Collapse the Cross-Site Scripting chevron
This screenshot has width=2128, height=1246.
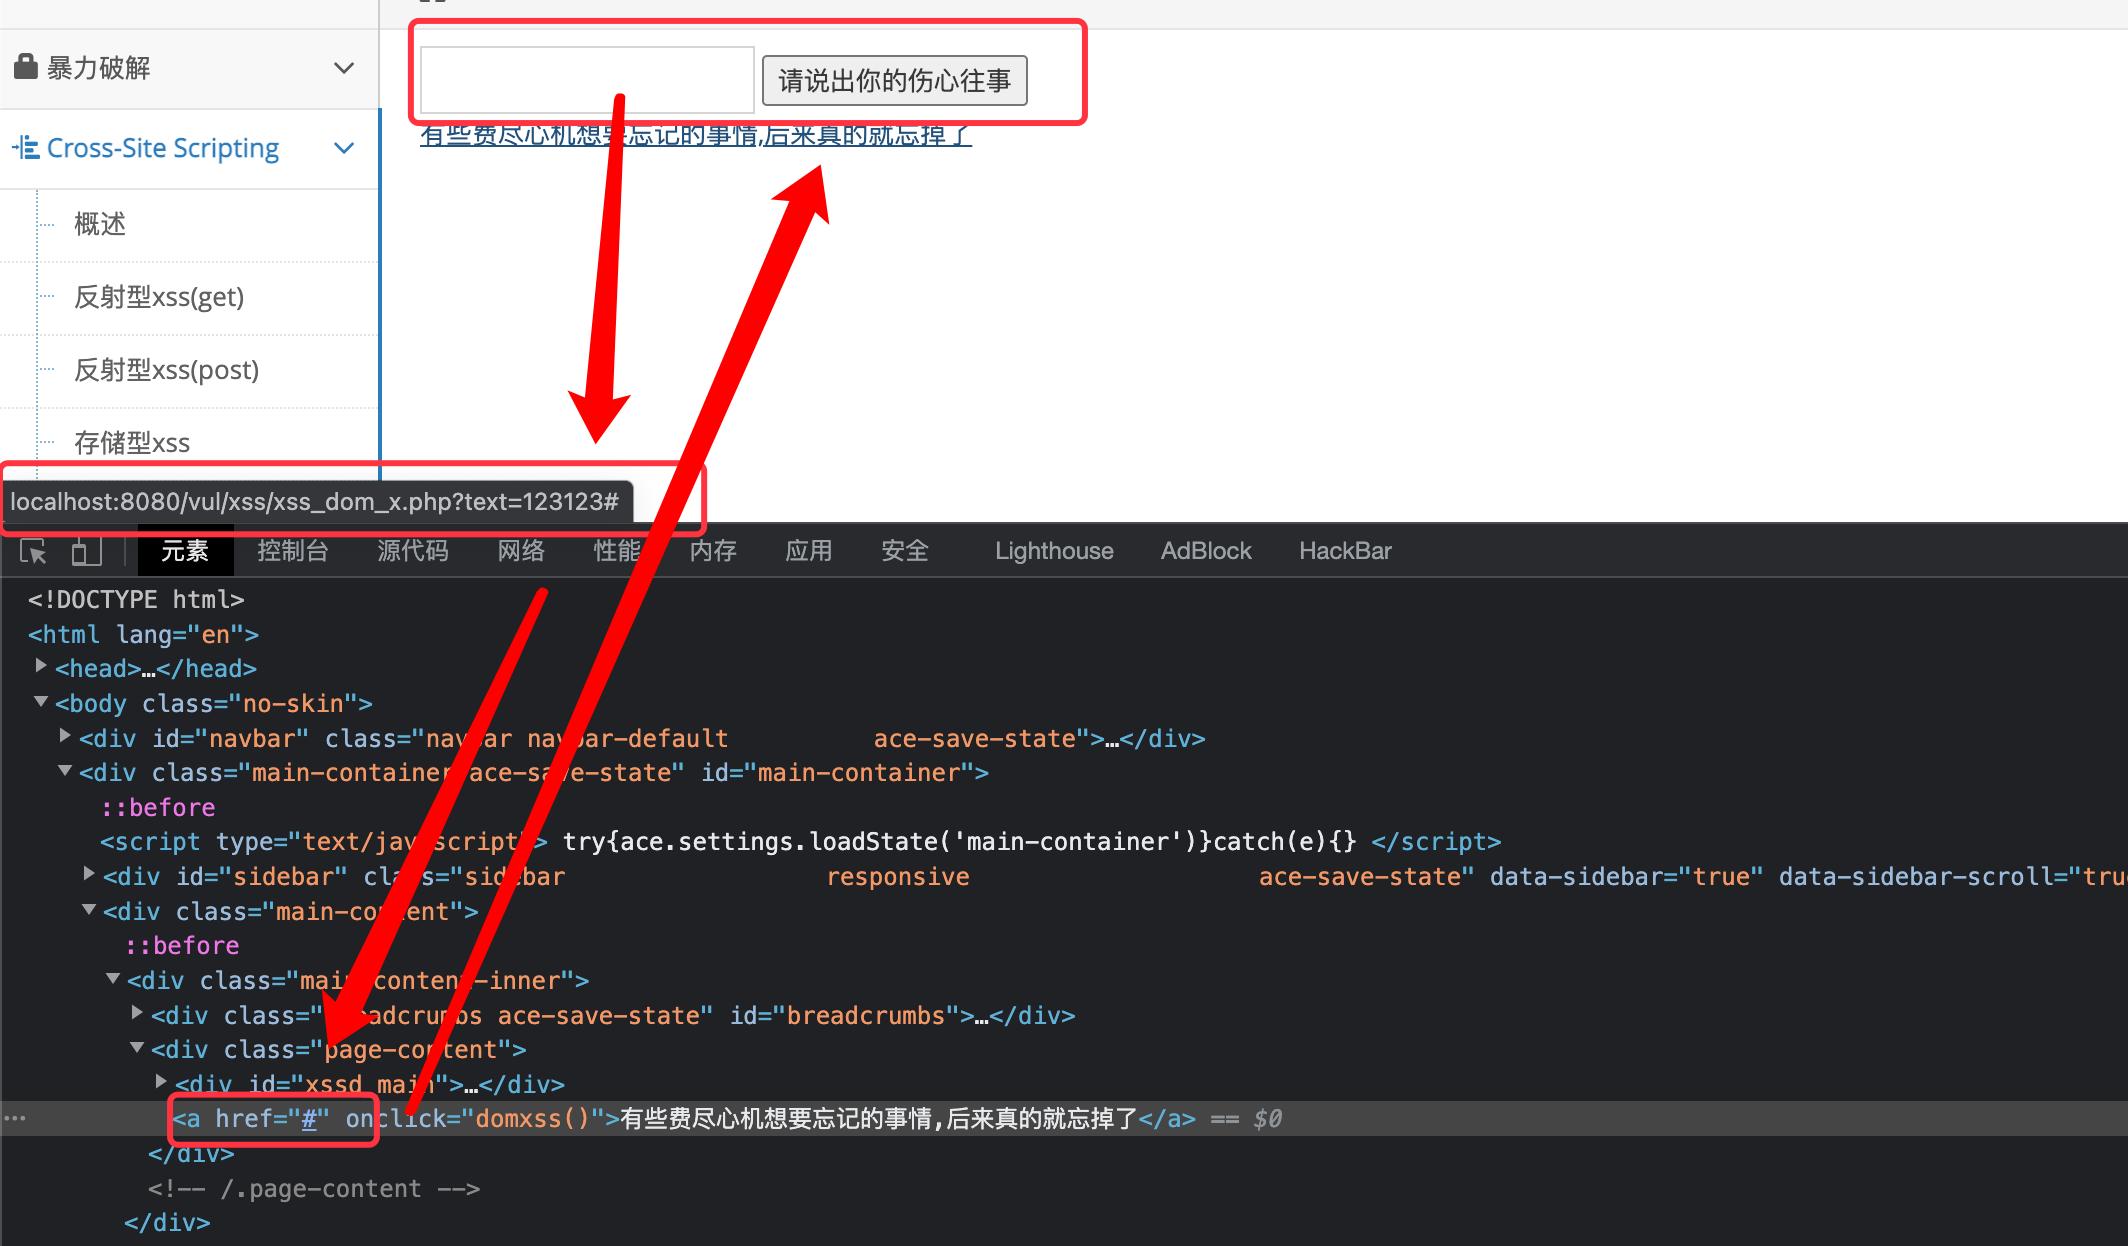344,148
